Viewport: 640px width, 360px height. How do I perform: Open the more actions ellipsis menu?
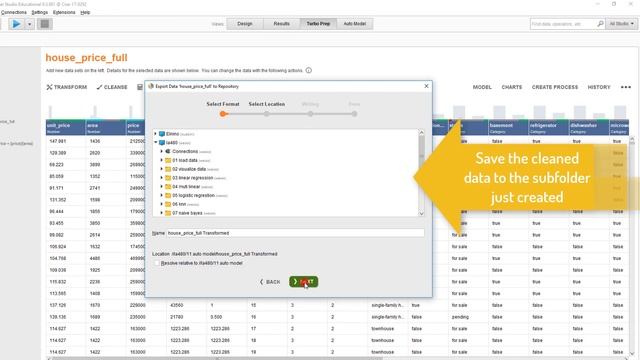point(626,87)
